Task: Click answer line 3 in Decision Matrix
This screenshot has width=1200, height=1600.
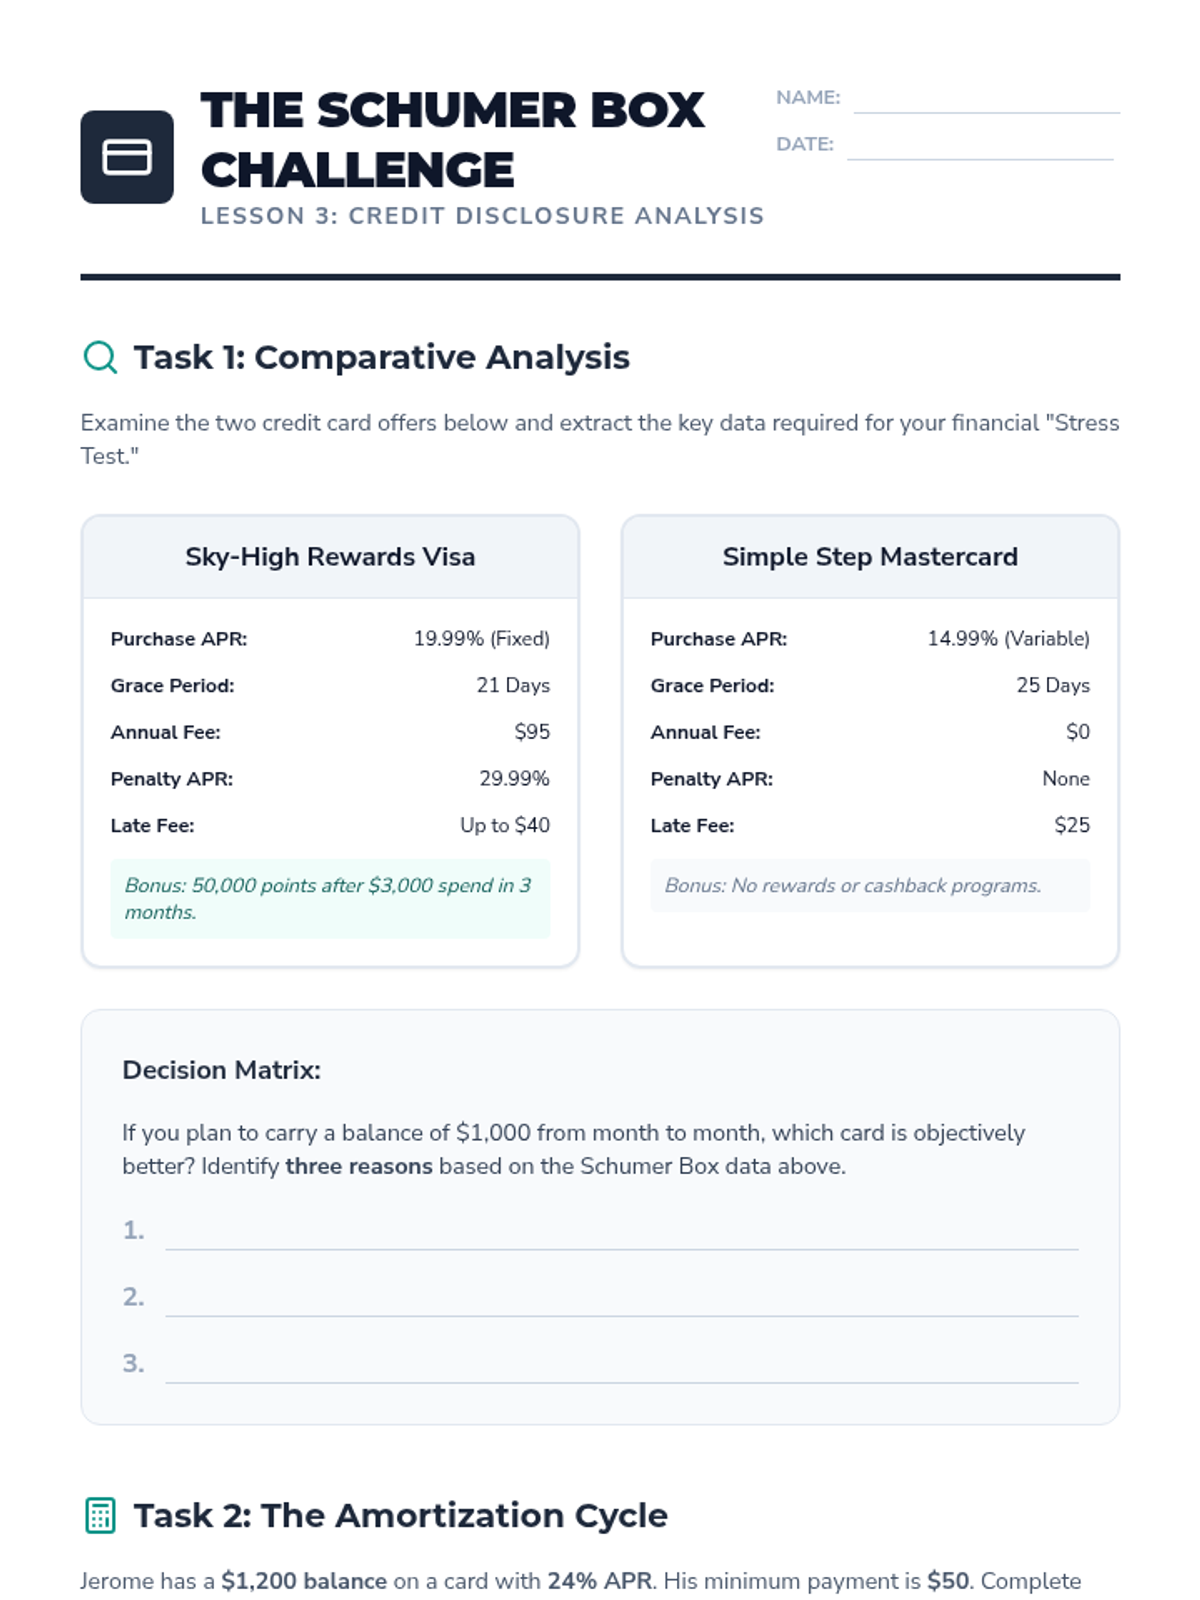Action: tap(621, 1368)
